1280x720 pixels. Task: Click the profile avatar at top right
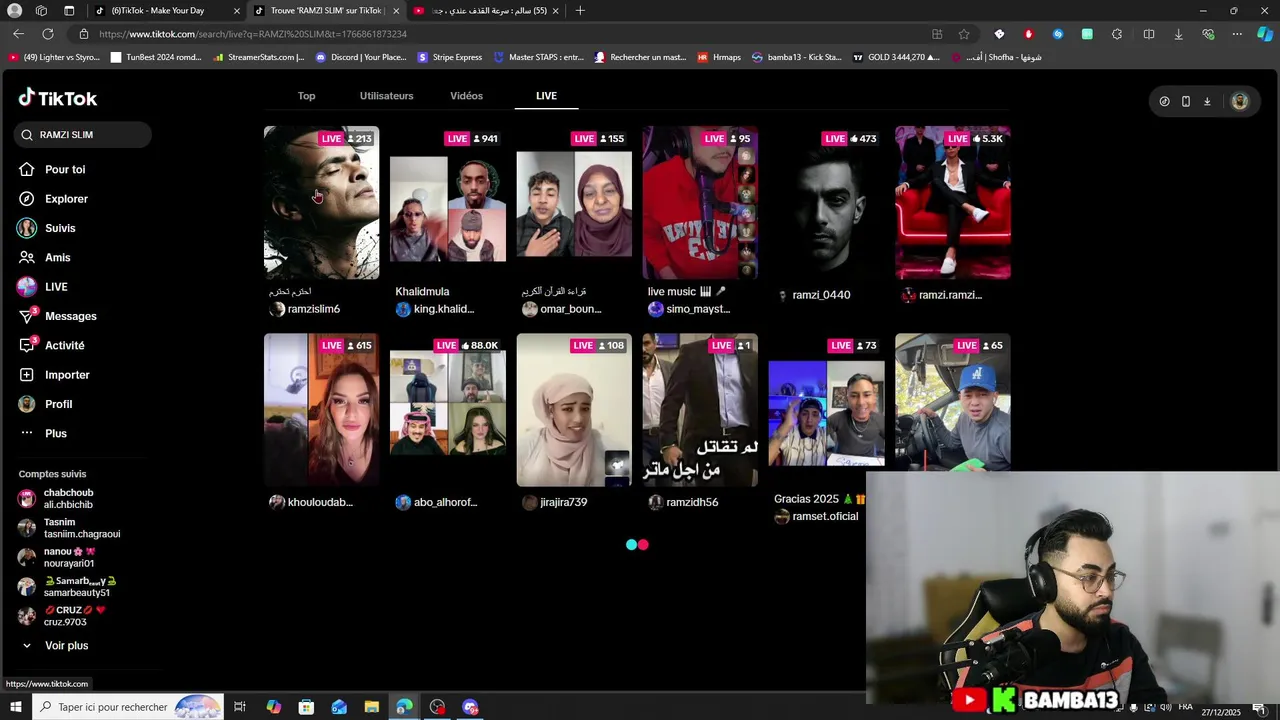pos(1240,101)
